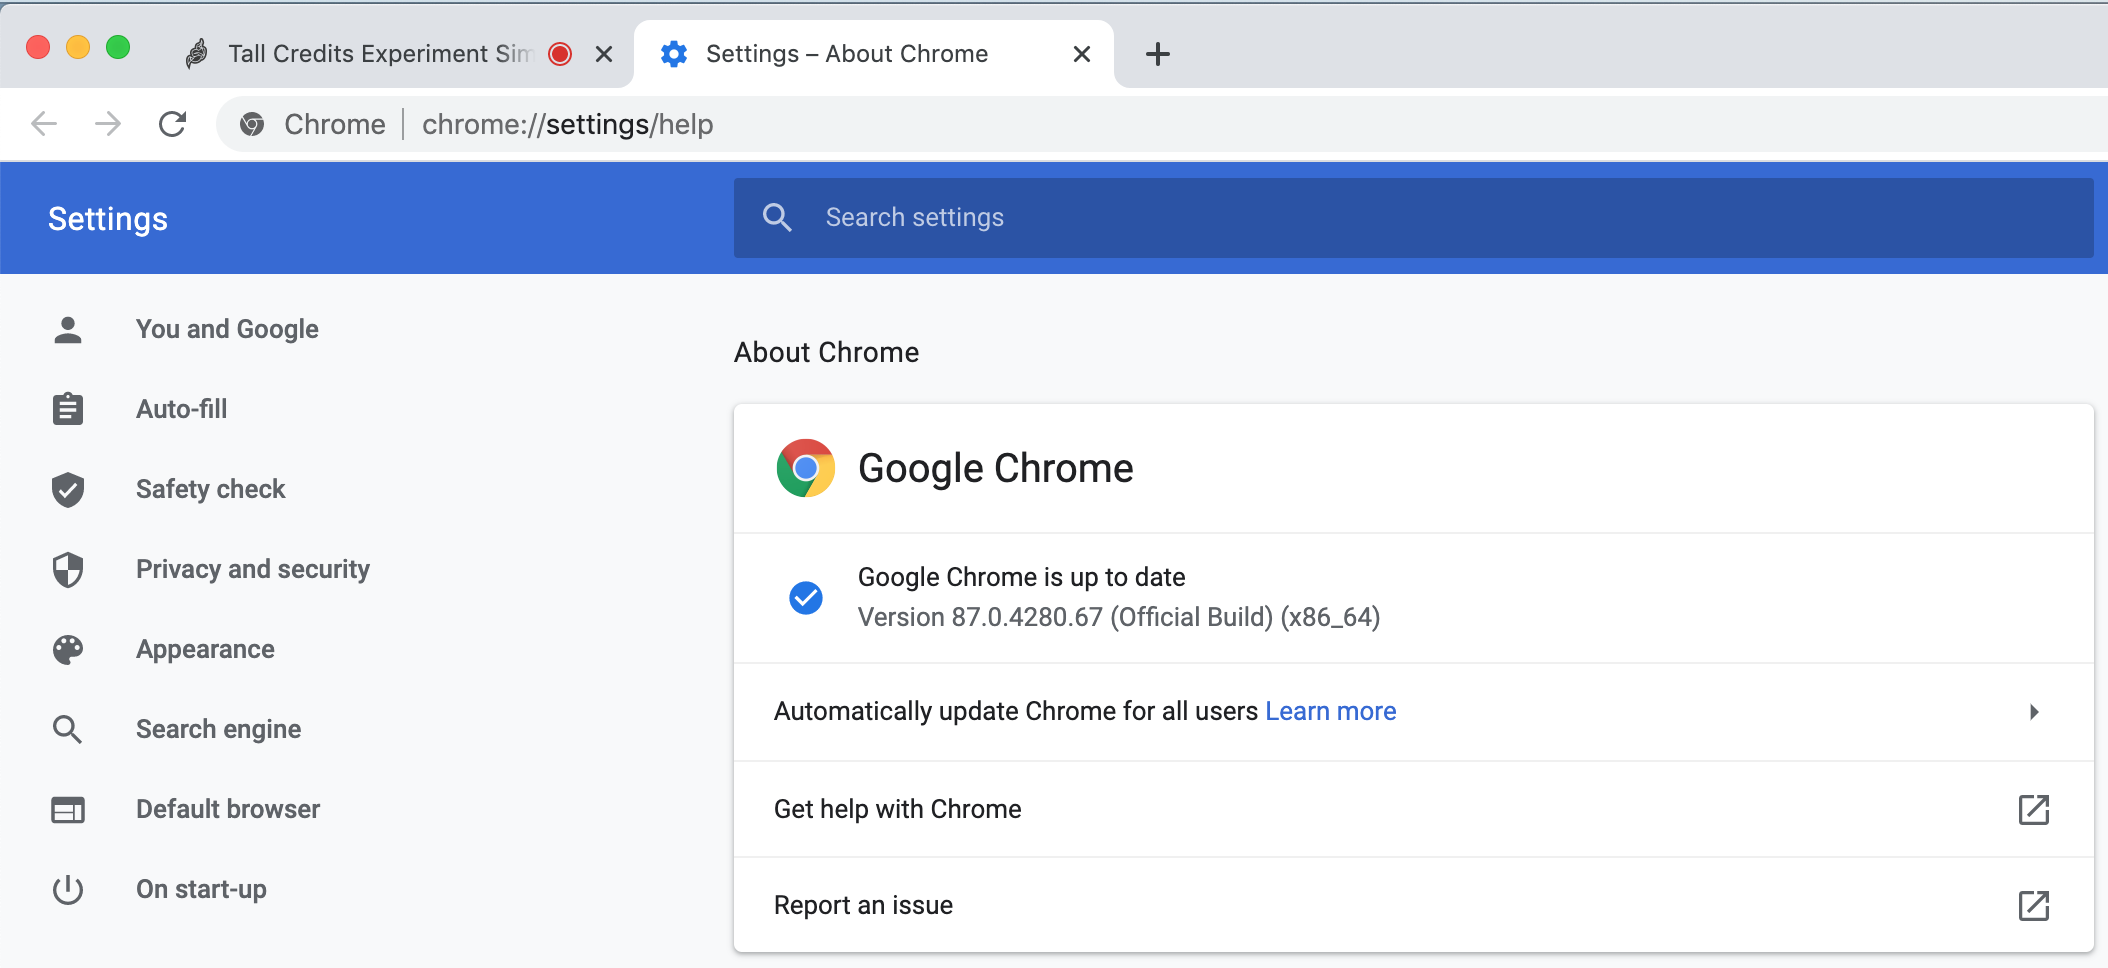This screenshot has width=2108, height=968.
Task: Click the Privacy and security shield icon
Action: point(68,569)
